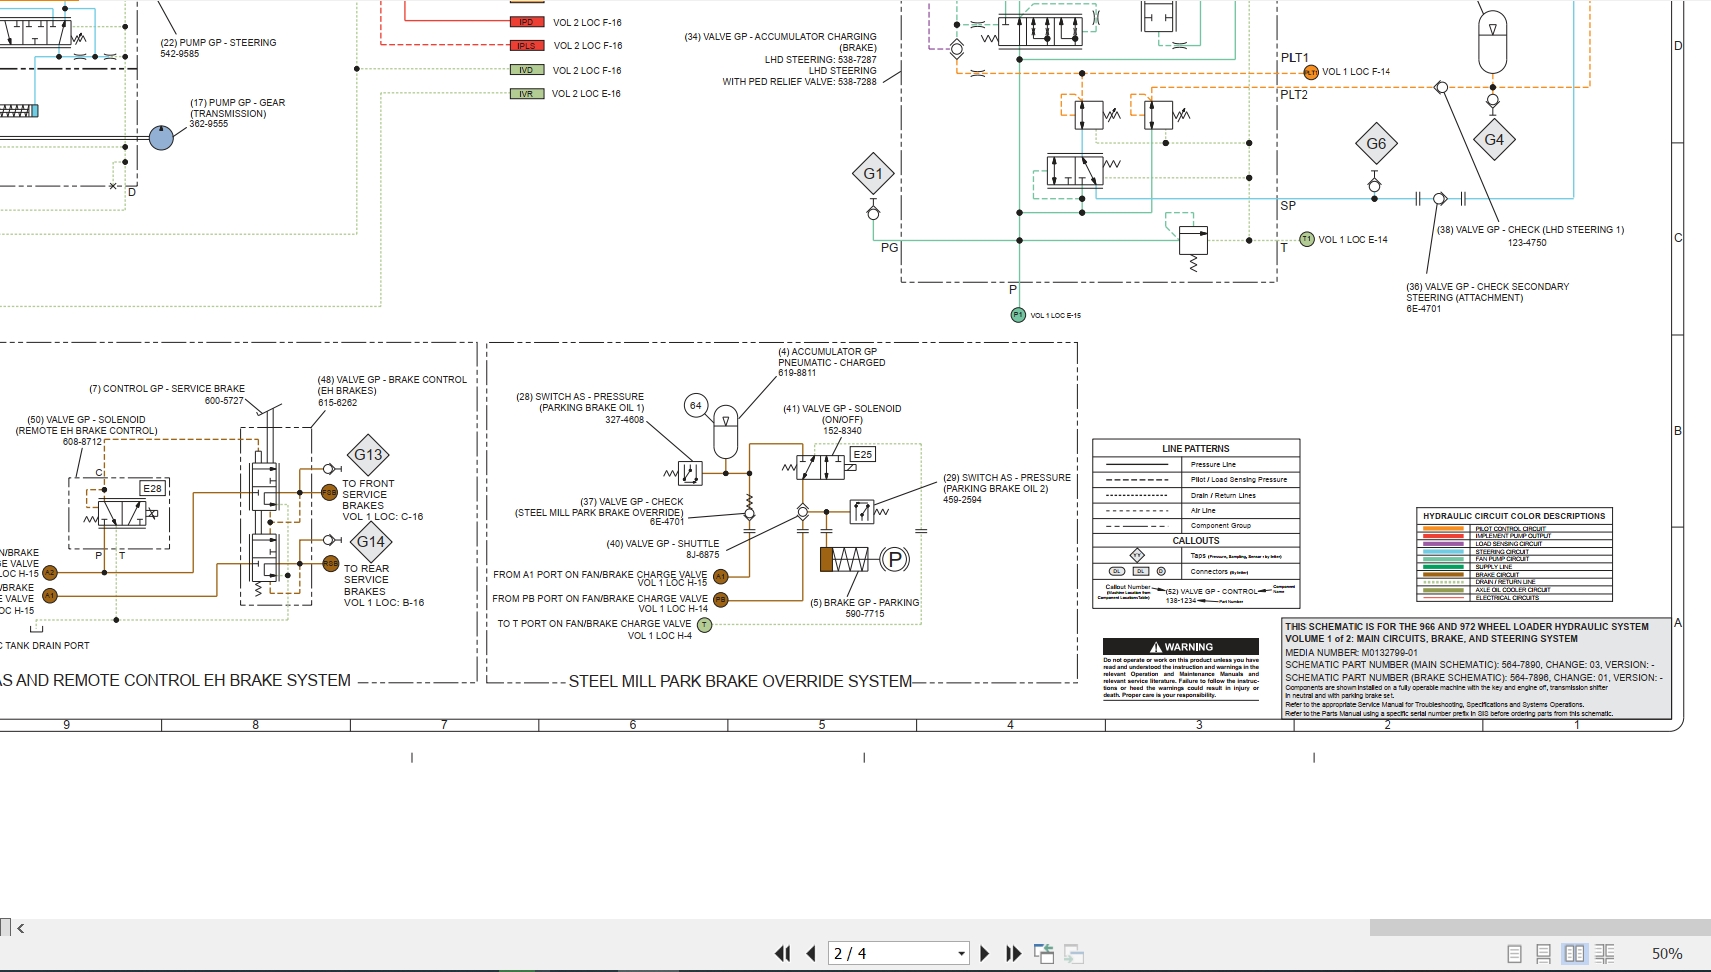The height and width of the screenshot is (972, 1711).
Task: Click the red IPLS connector tag
Action: [526, 46]
